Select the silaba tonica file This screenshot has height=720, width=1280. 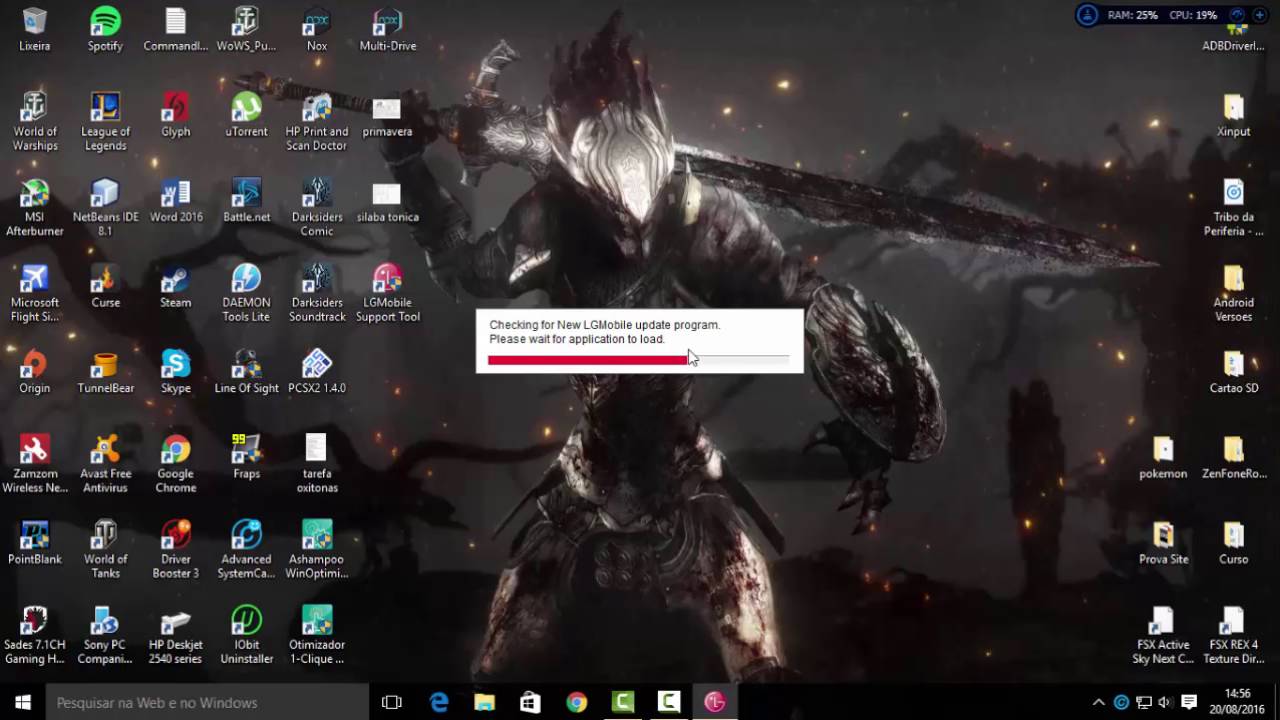[388, 201]
